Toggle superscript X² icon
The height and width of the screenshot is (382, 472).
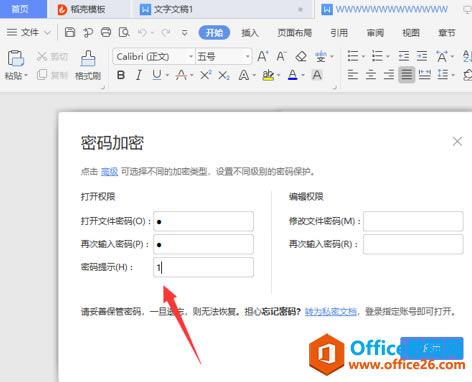tap(206, 75)
